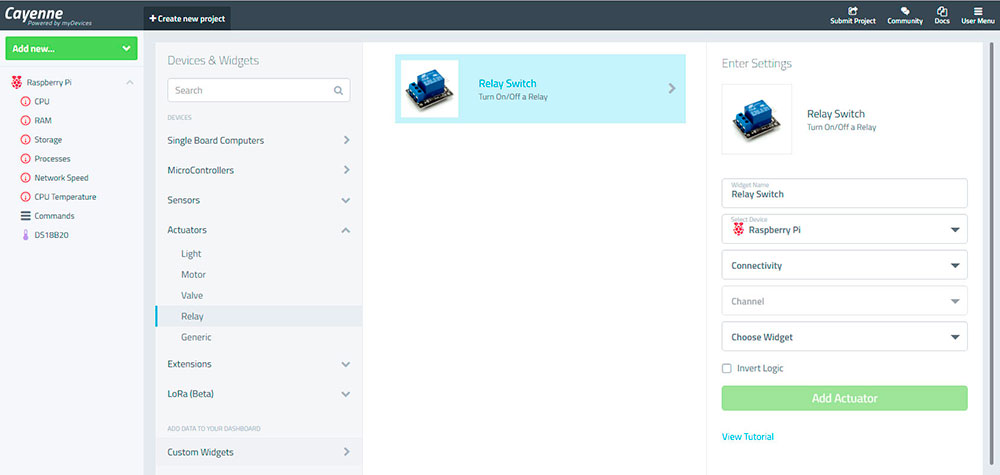
Task: Open the View Tutorial link
Action: point(747,437)
